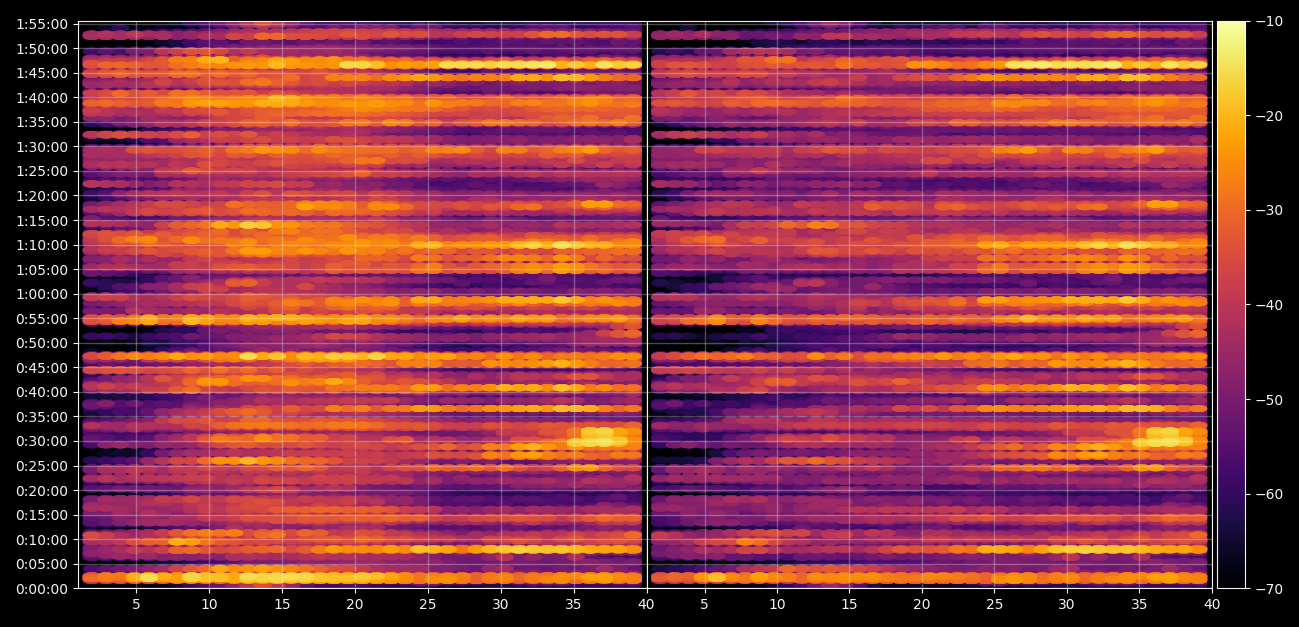Click x-axis tick 5 under left heatmap
This screenshot has width=1299, height=627.
click(136, 605)
